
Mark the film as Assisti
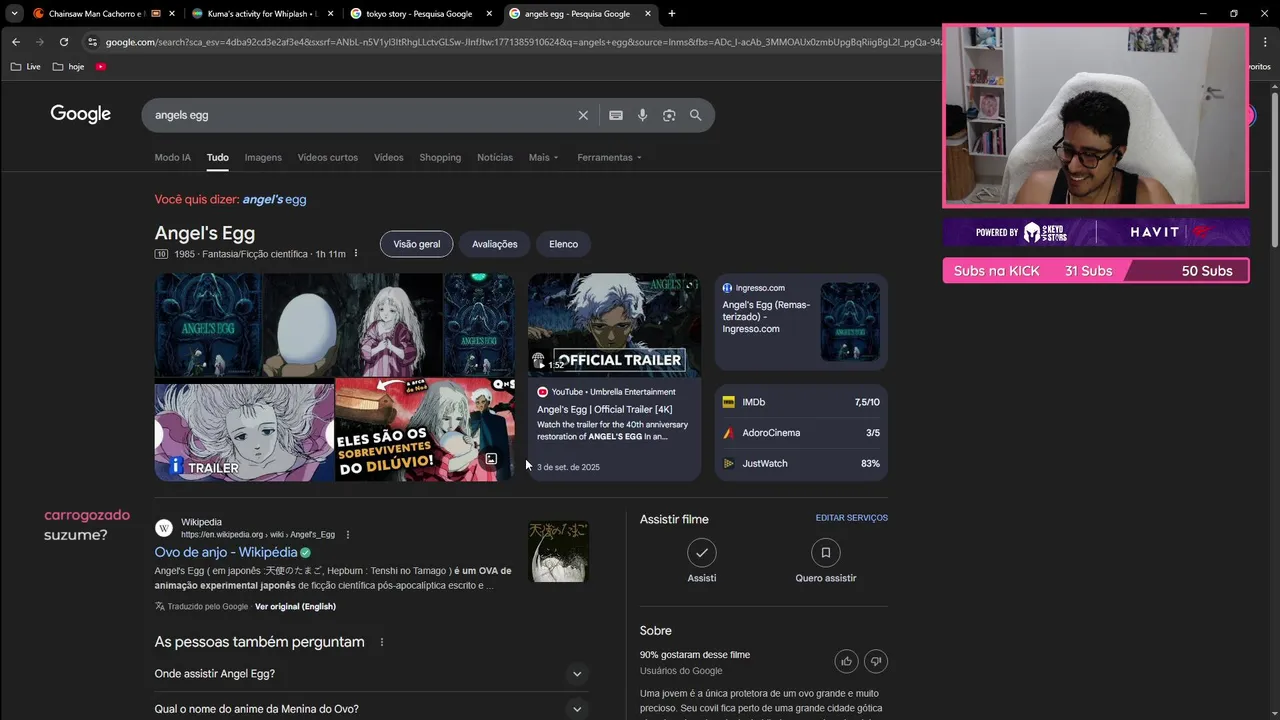[702, 553]
